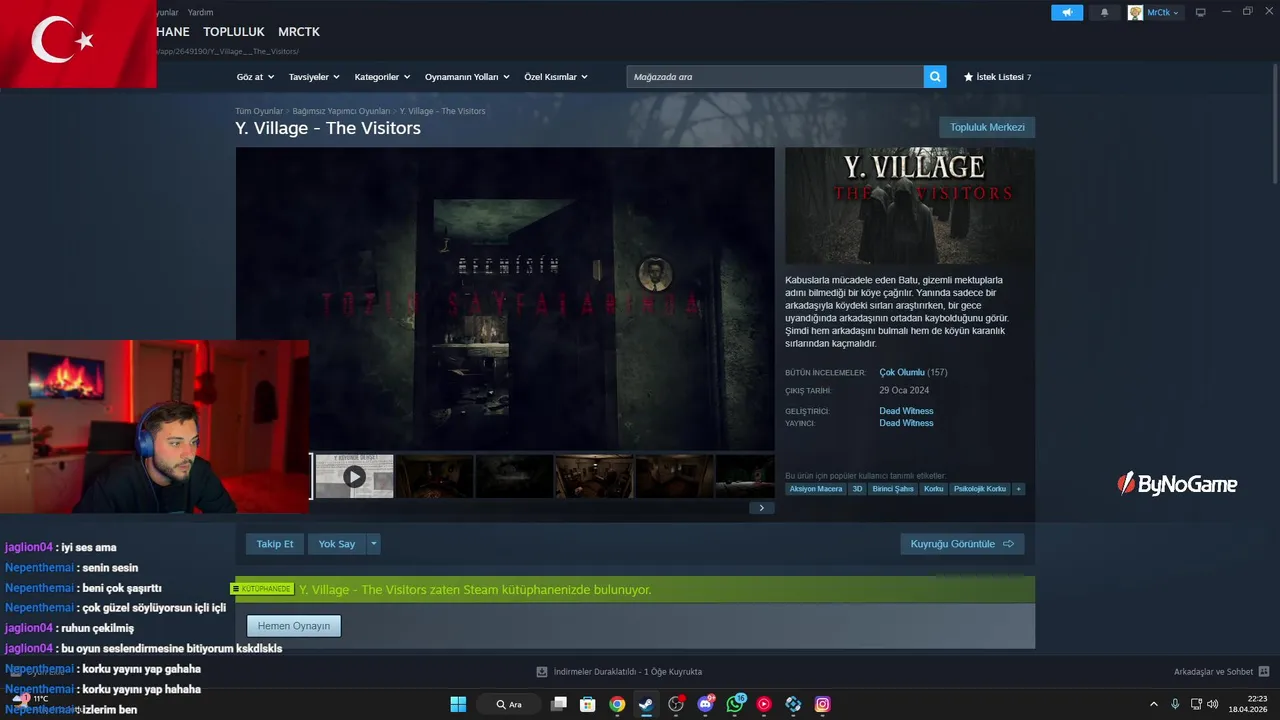Open Friends and Chat icon

[x=1264, y=672]
